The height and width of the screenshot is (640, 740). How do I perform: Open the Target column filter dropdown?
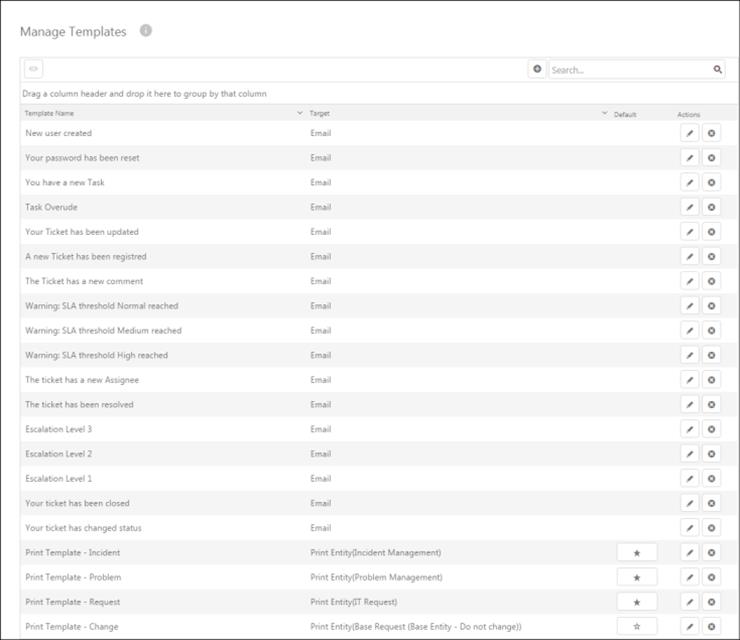[x=604, y=114]
